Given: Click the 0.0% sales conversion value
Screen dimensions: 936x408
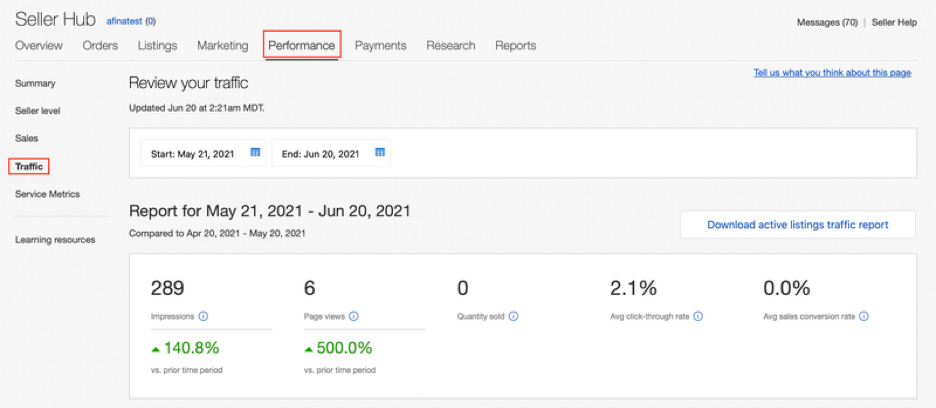Looking at the screenshot, I should click(x=787, y=289).
